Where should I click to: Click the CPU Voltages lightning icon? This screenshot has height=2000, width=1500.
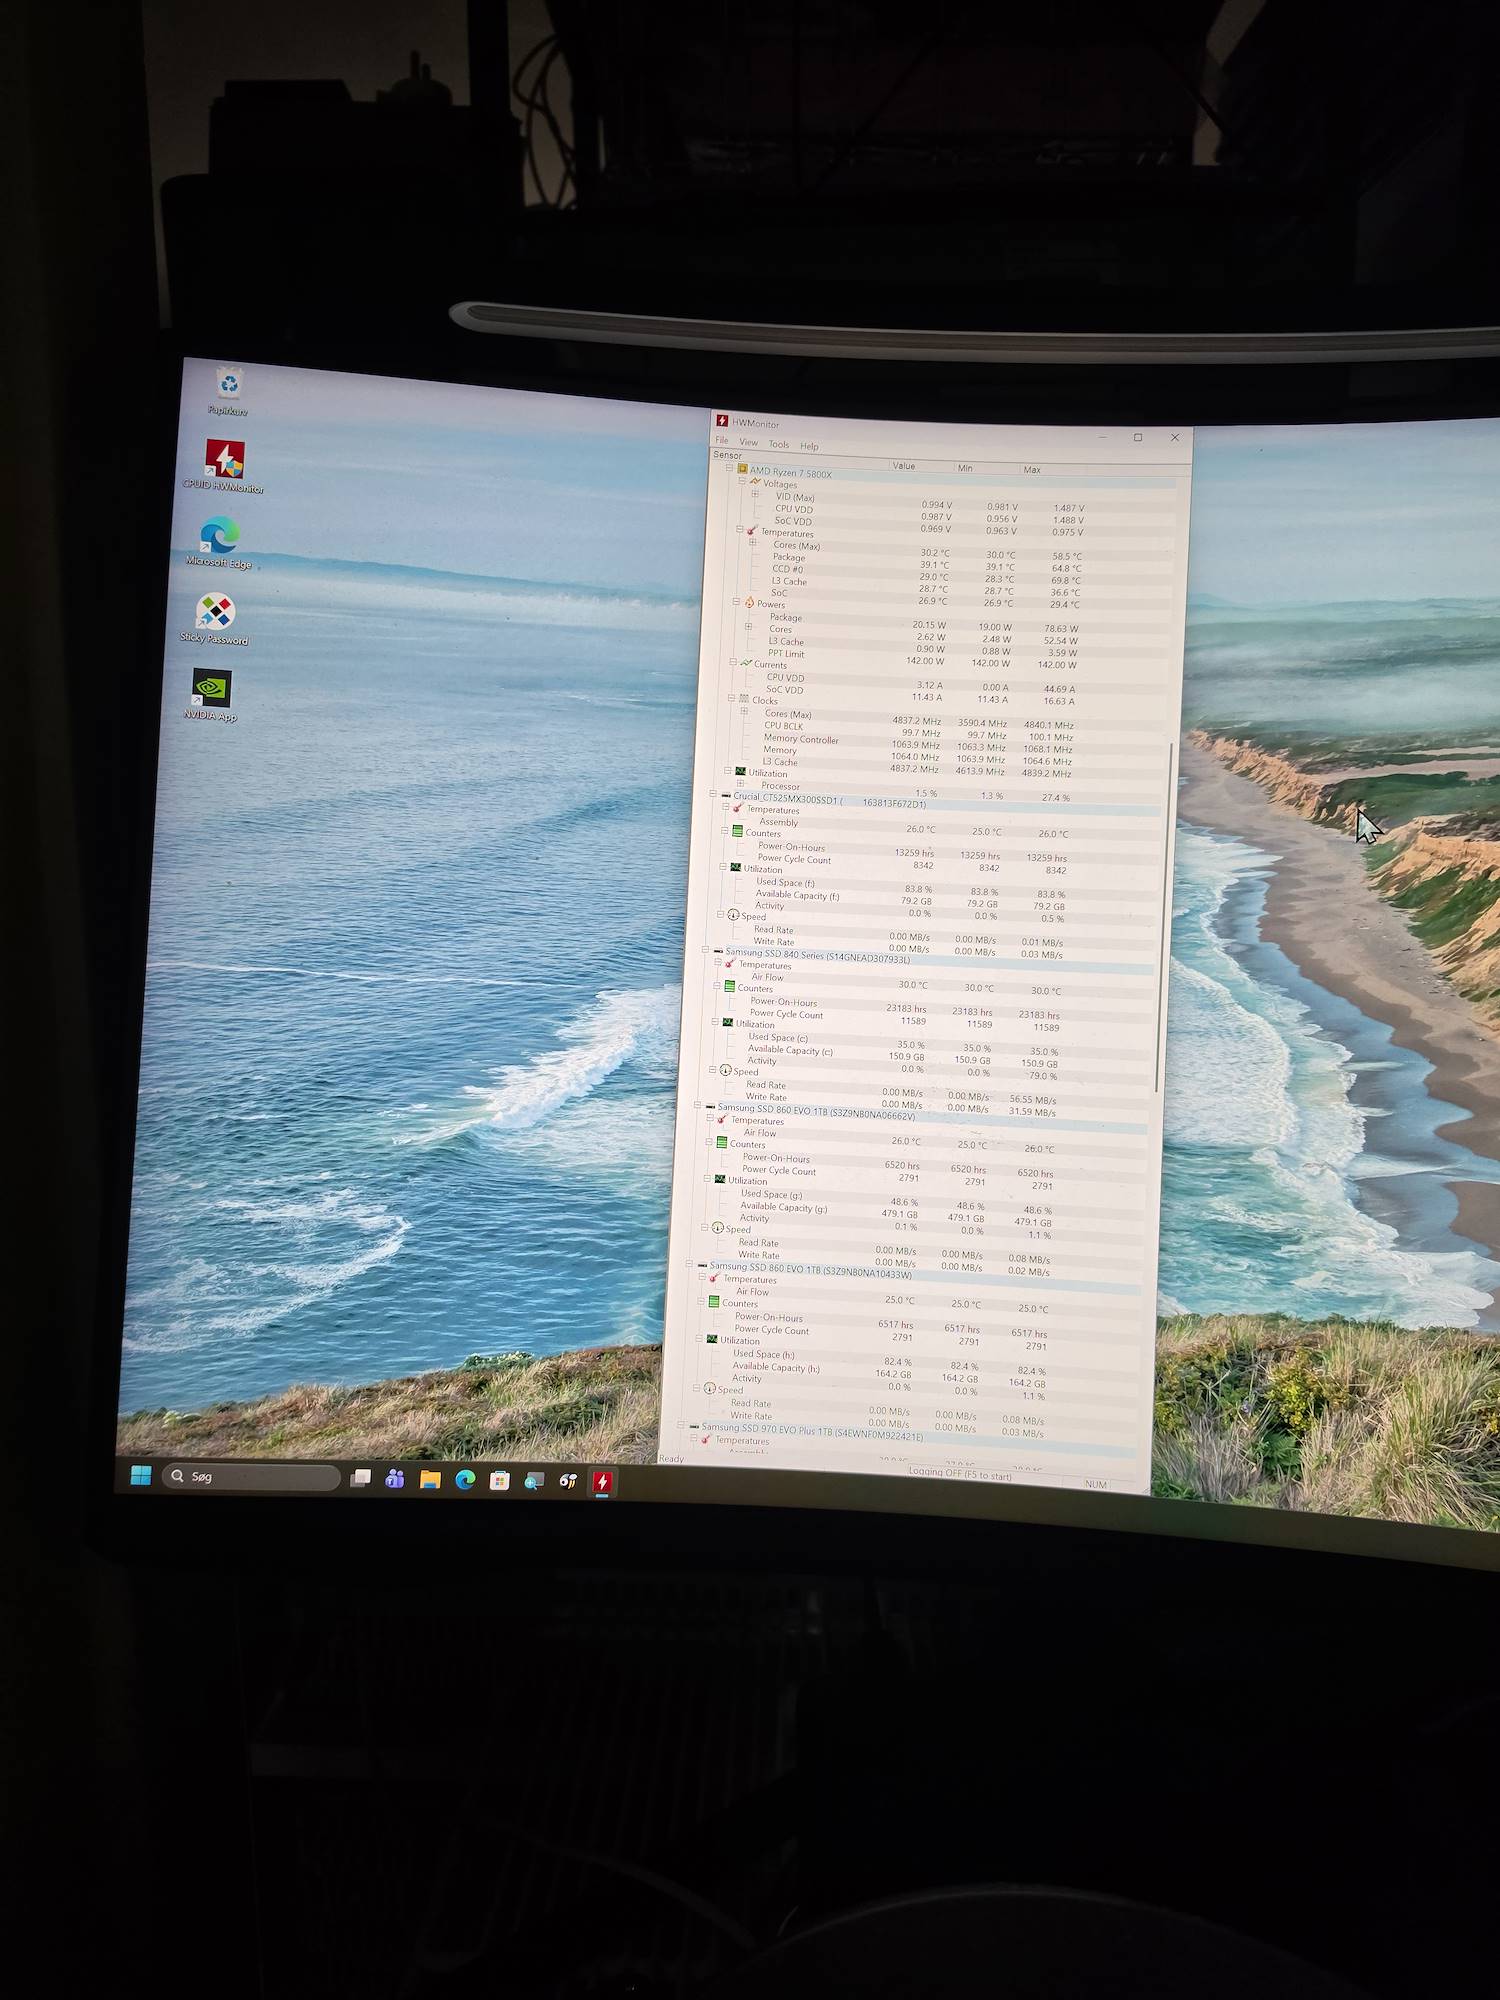click(x=755, y=481)
